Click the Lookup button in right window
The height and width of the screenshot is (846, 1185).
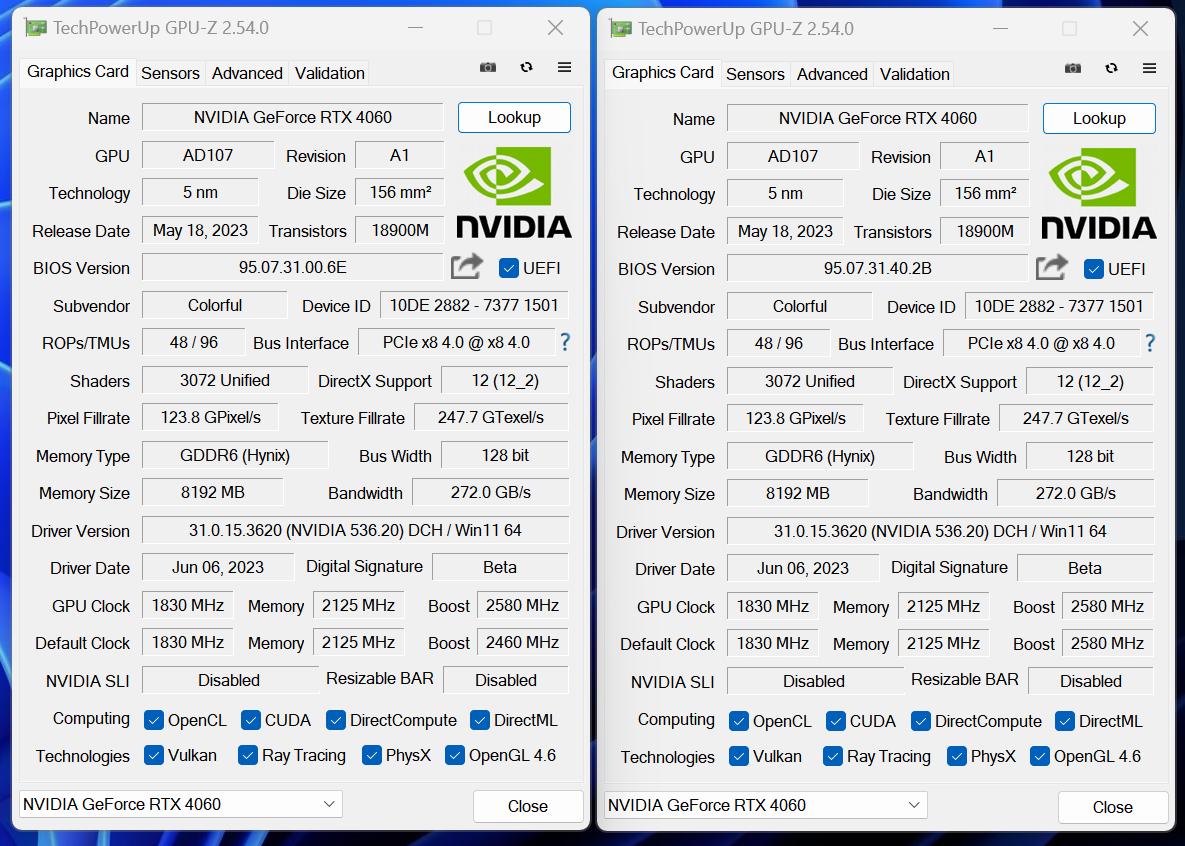click(1099, 118)
